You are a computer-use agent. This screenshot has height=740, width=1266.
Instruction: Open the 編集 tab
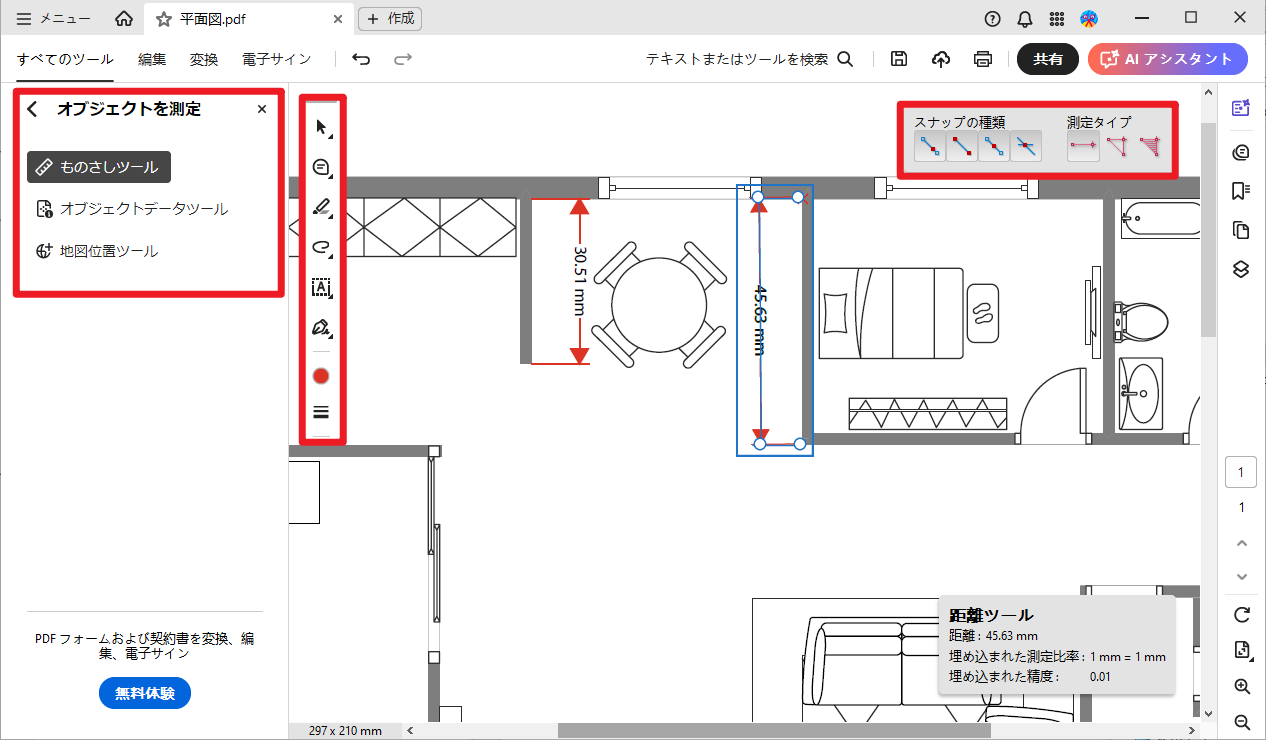[x=152, y=59]
